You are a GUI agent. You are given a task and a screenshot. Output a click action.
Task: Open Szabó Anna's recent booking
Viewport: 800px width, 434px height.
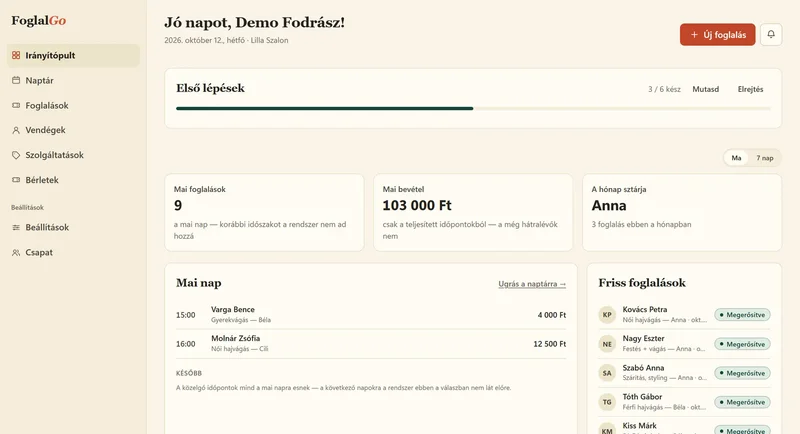point(684,373)
